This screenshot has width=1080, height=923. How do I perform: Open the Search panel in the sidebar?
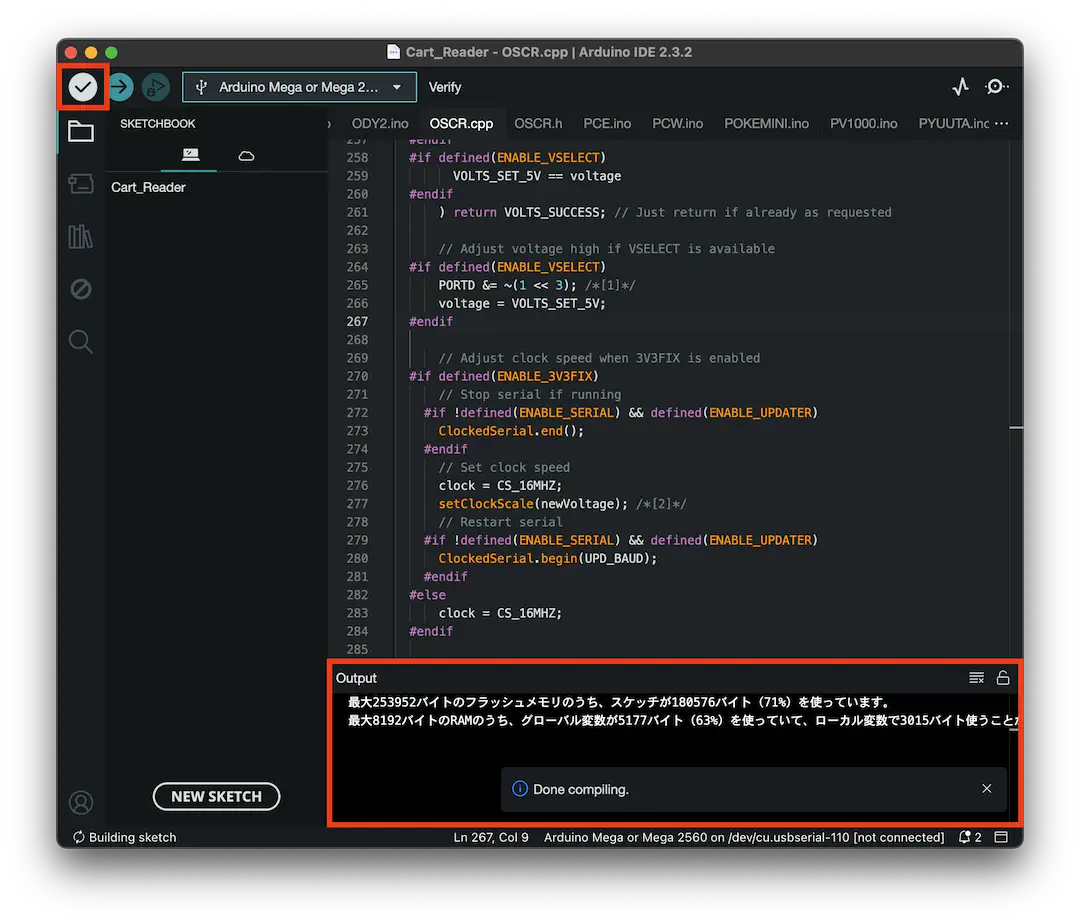coord(81,342)
